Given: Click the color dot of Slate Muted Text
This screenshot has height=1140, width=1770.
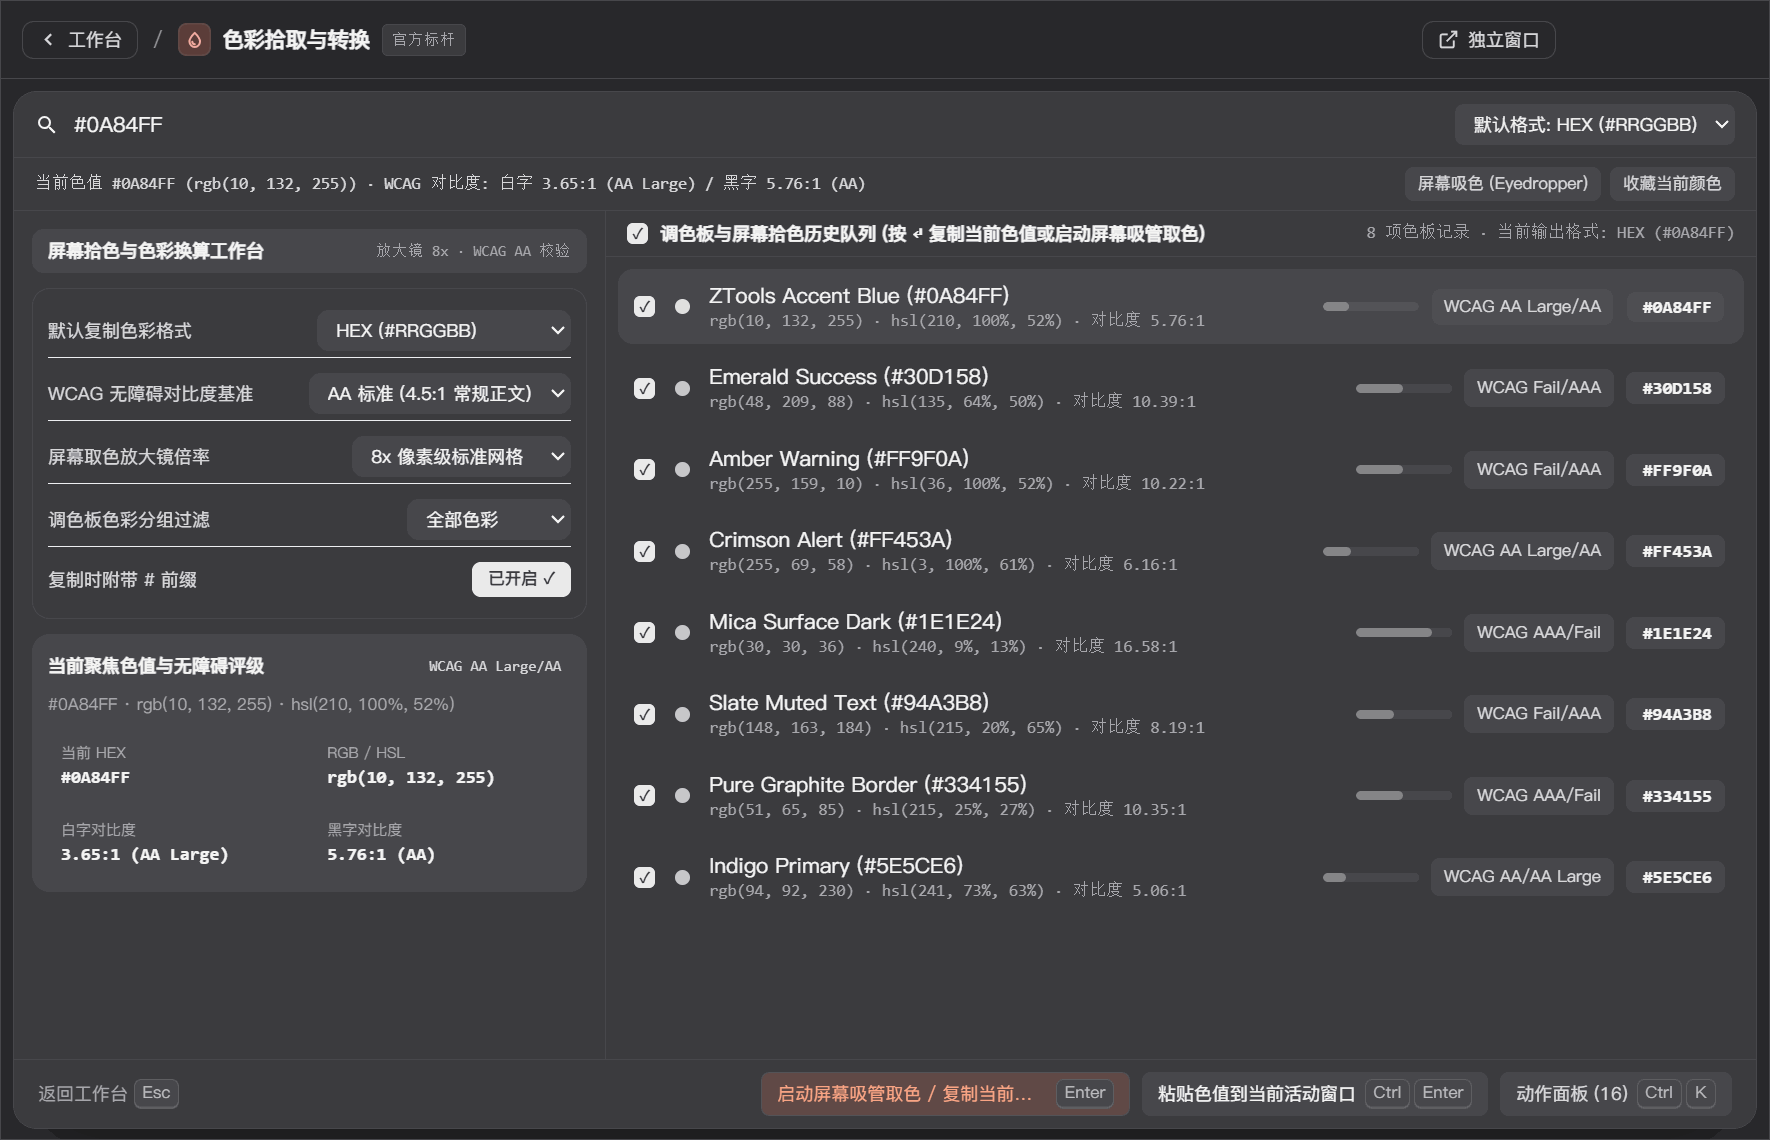Looking at the screenshot, I should point(682,715).
